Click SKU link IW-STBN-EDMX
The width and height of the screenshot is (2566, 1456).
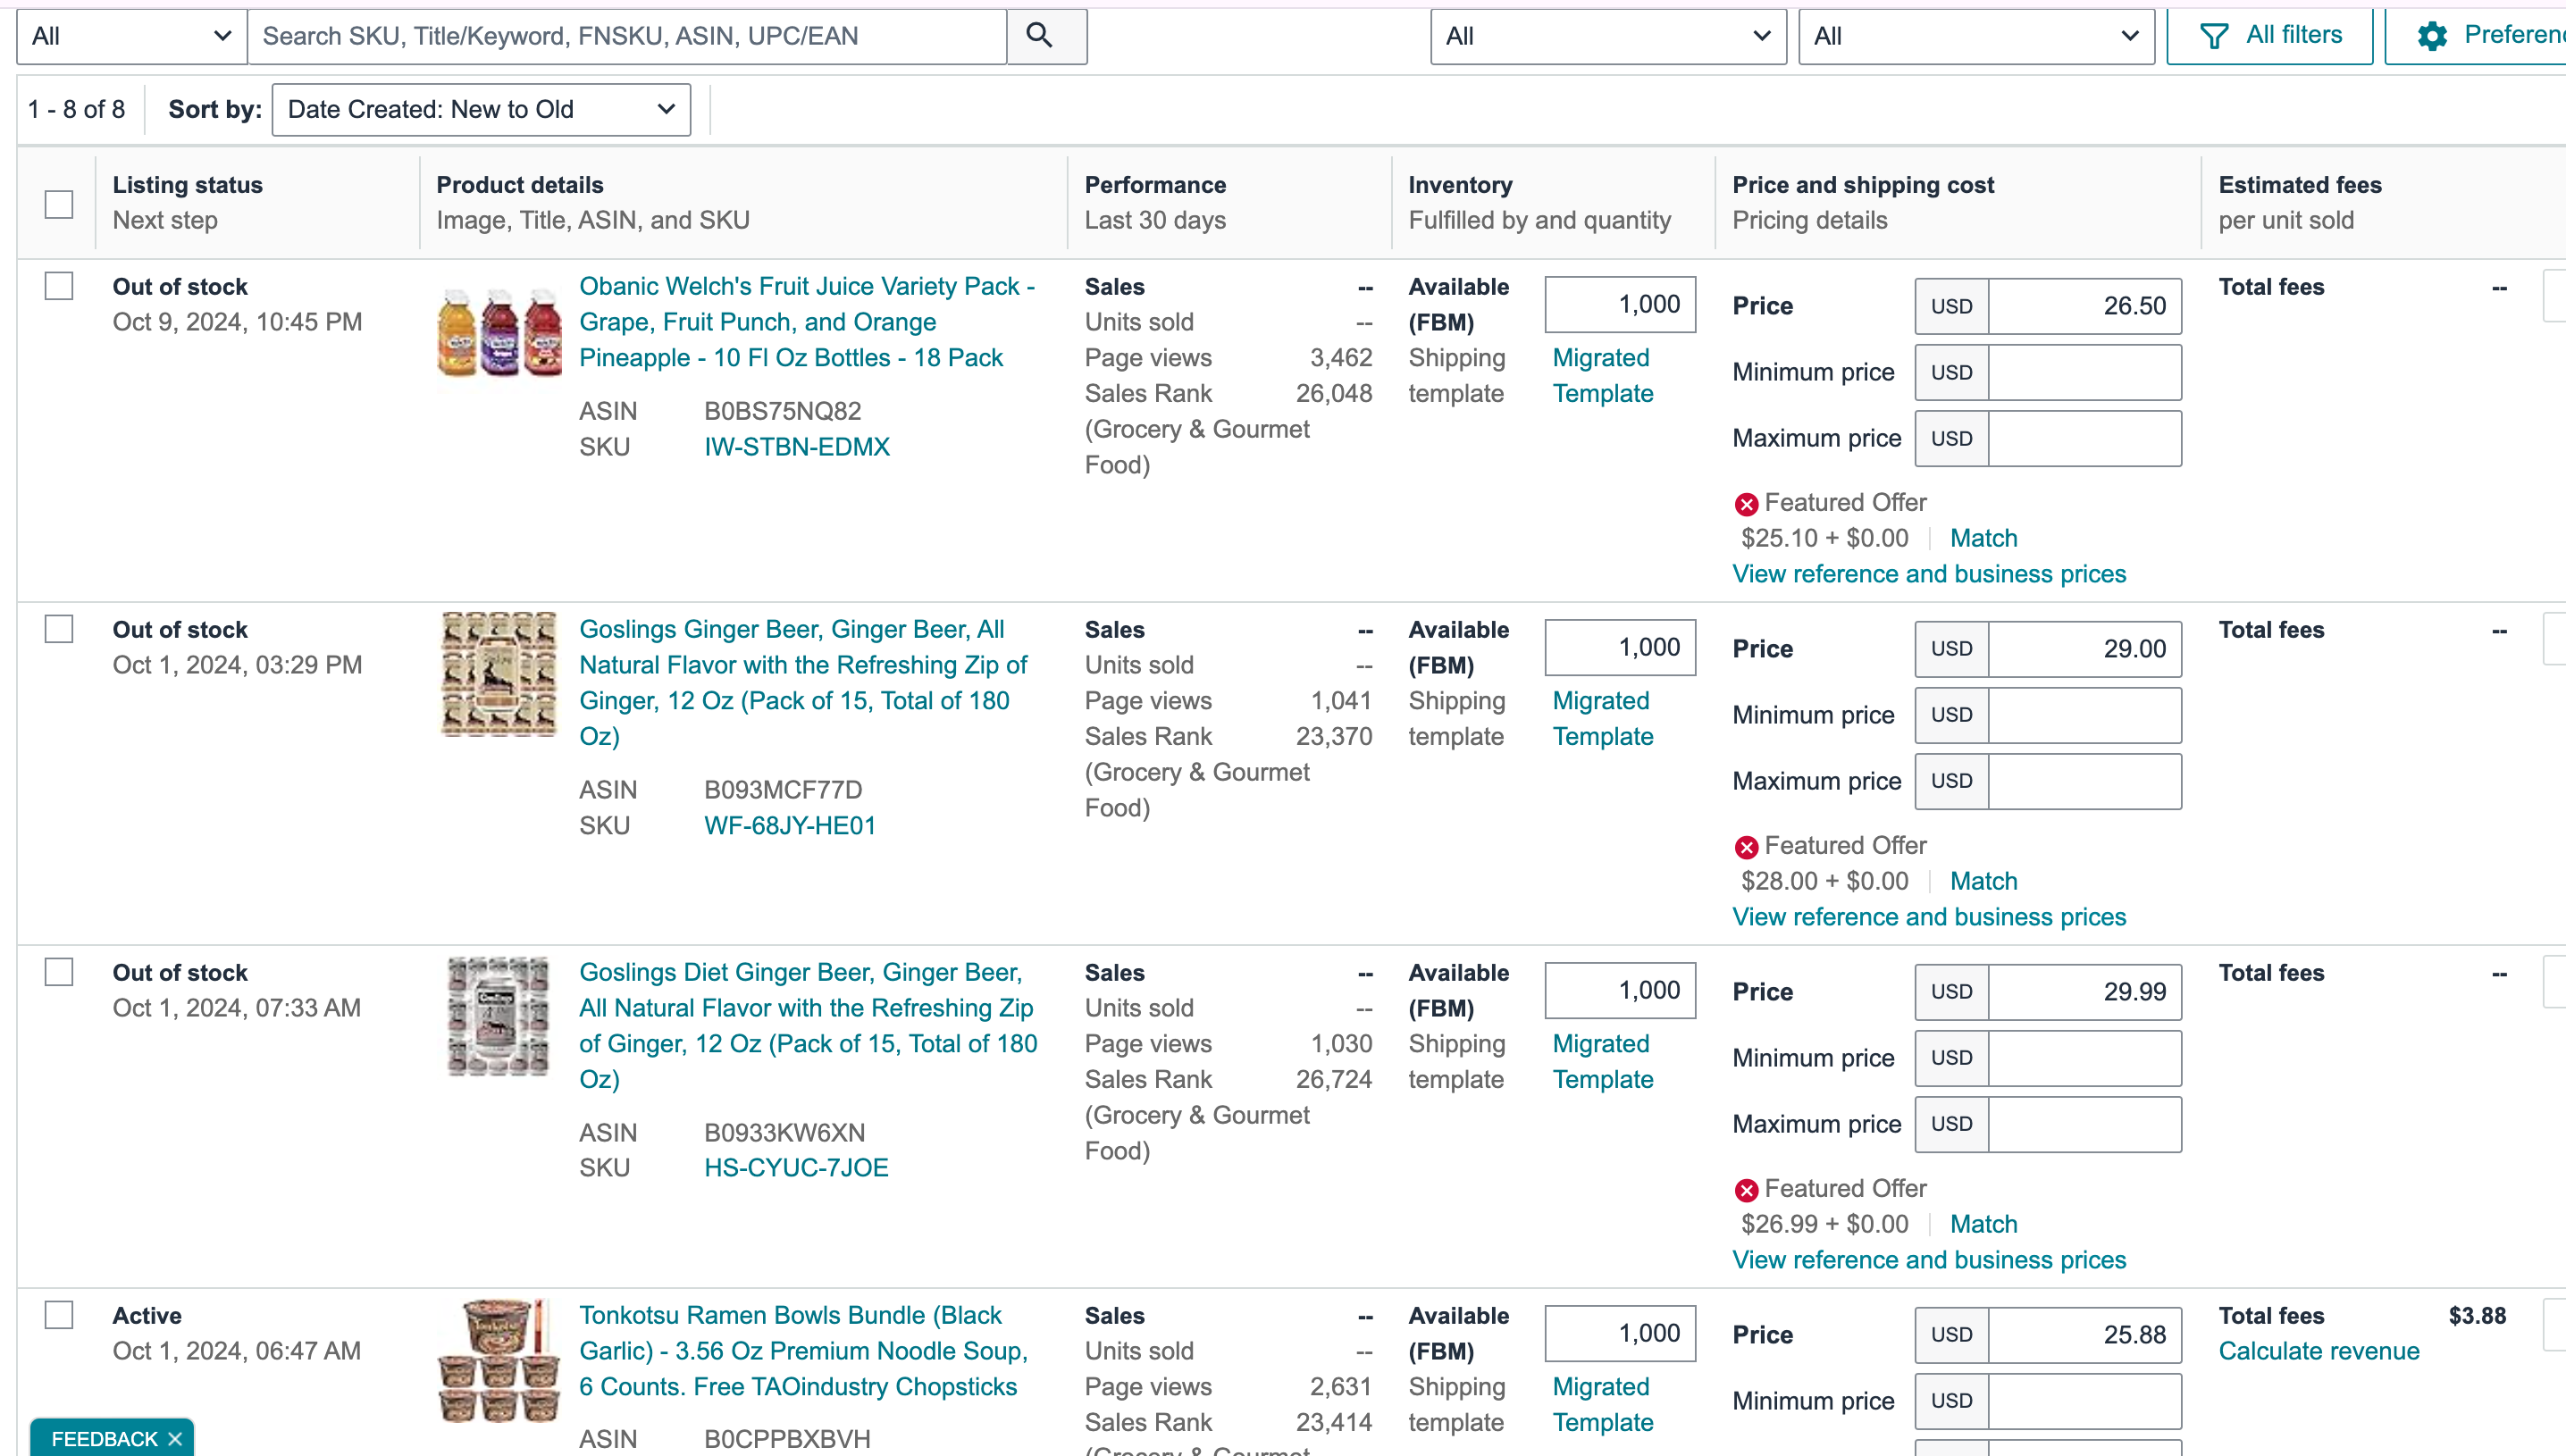coord(797,447)
